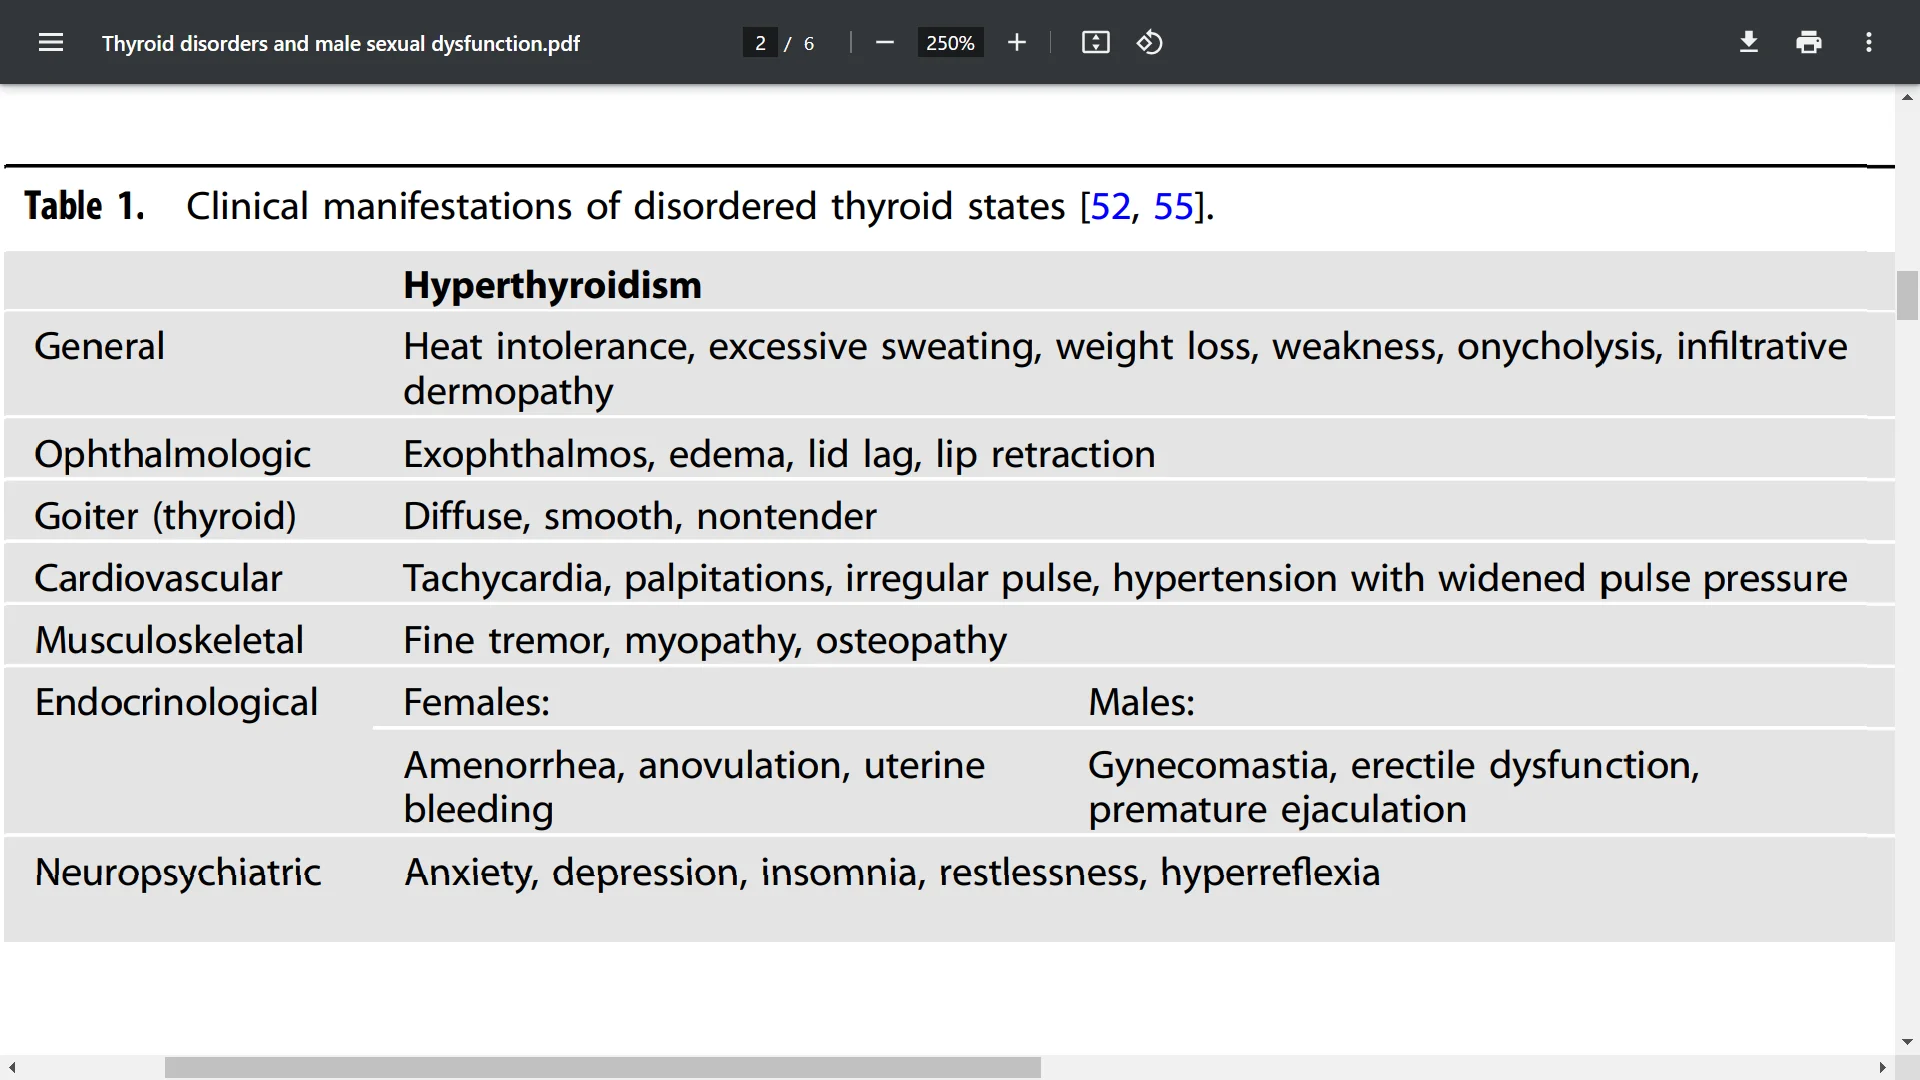The width and height of the screenshot is (1920, 1080).
Task: Click the 'Goiter (thyroid)' row label
Action: pyautogui.click(x=165, y=517)
